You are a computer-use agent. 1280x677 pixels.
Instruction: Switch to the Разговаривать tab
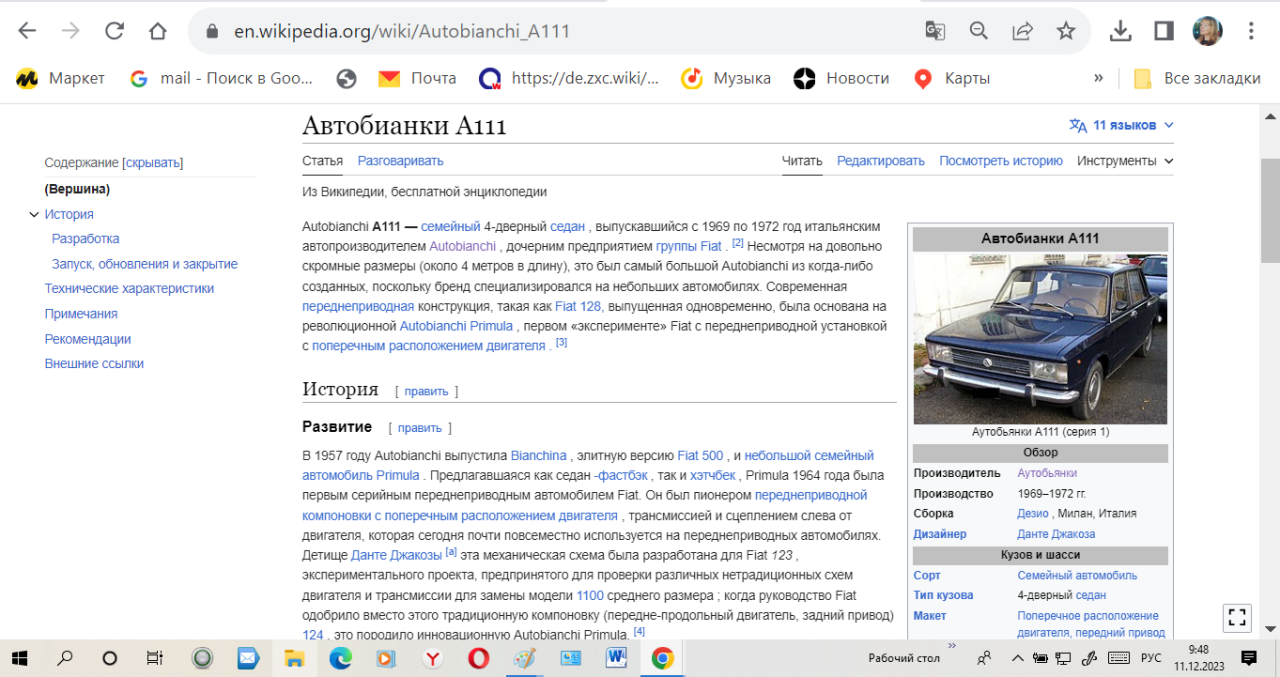point(400,160)
